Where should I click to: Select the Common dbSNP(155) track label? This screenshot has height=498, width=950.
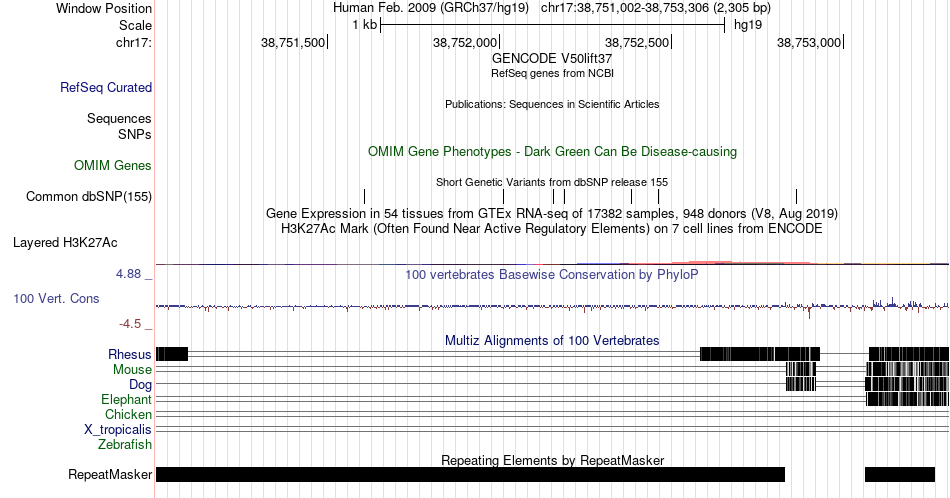89,196
